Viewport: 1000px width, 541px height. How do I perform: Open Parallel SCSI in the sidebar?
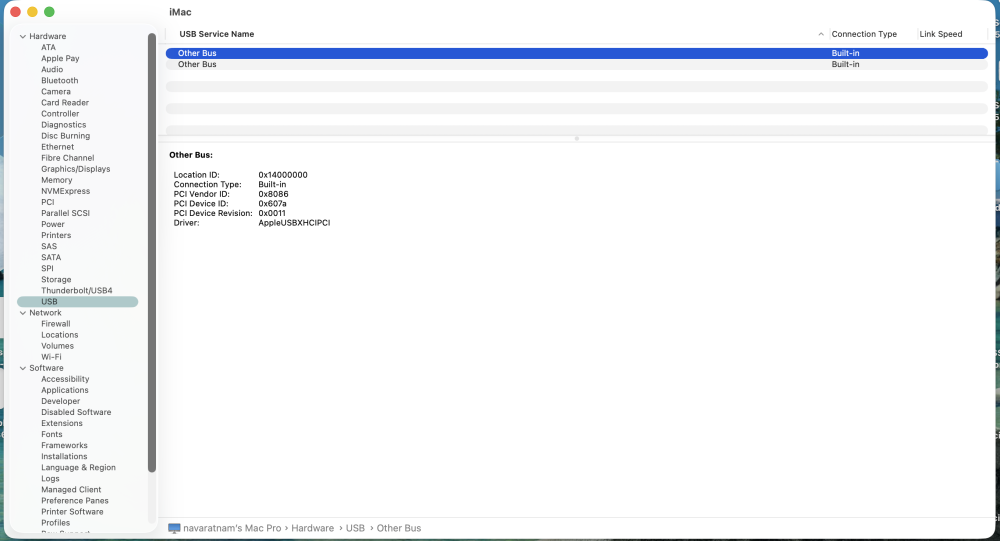[x=66, y=213]
